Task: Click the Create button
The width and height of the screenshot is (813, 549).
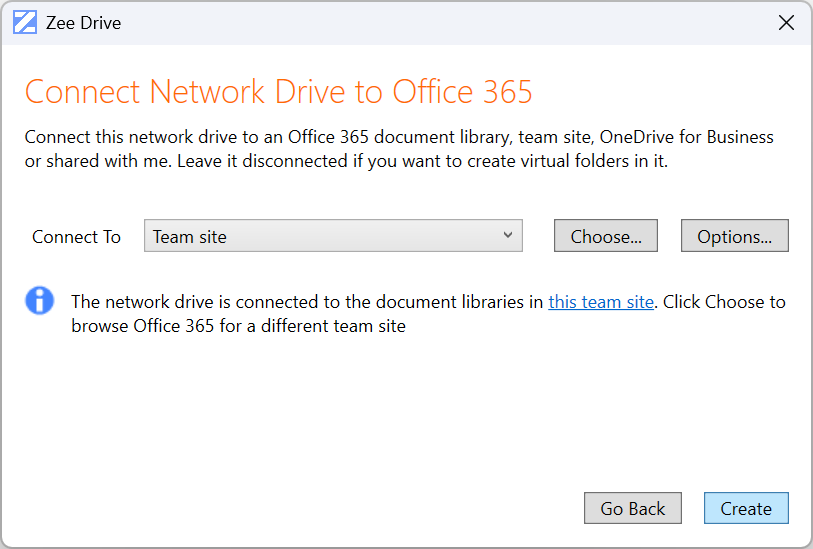Action: (x=746, y=508)
